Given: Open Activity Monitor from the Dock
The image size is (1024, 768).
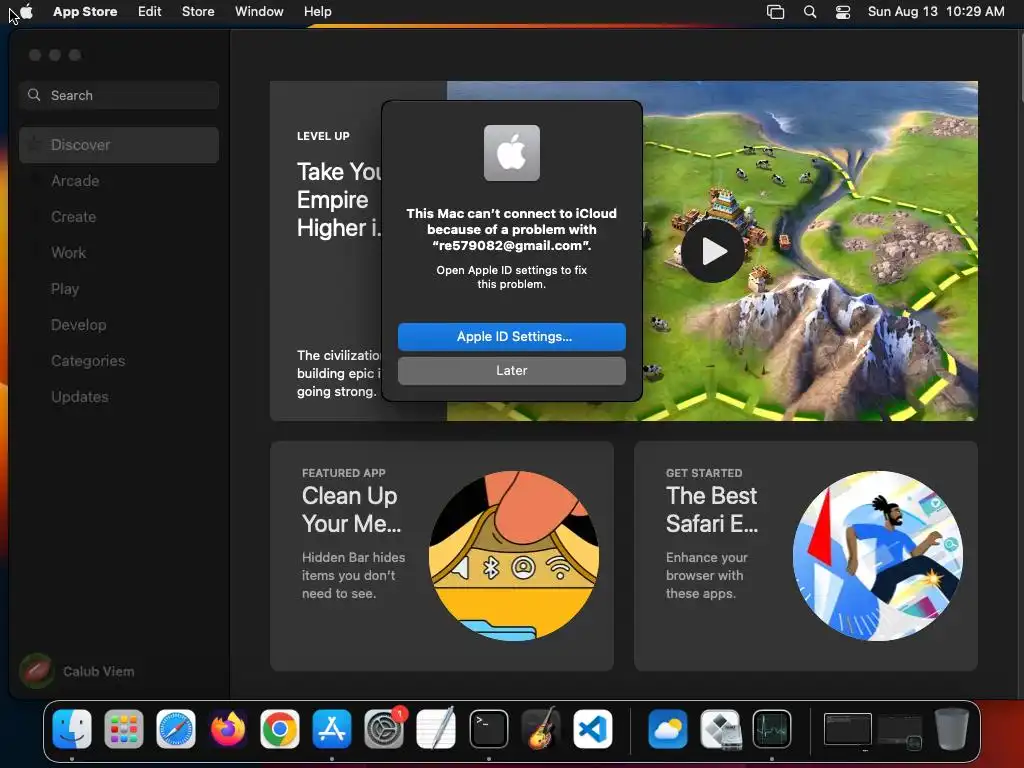Looking at the screenshot, I should (x=772, y=729).
